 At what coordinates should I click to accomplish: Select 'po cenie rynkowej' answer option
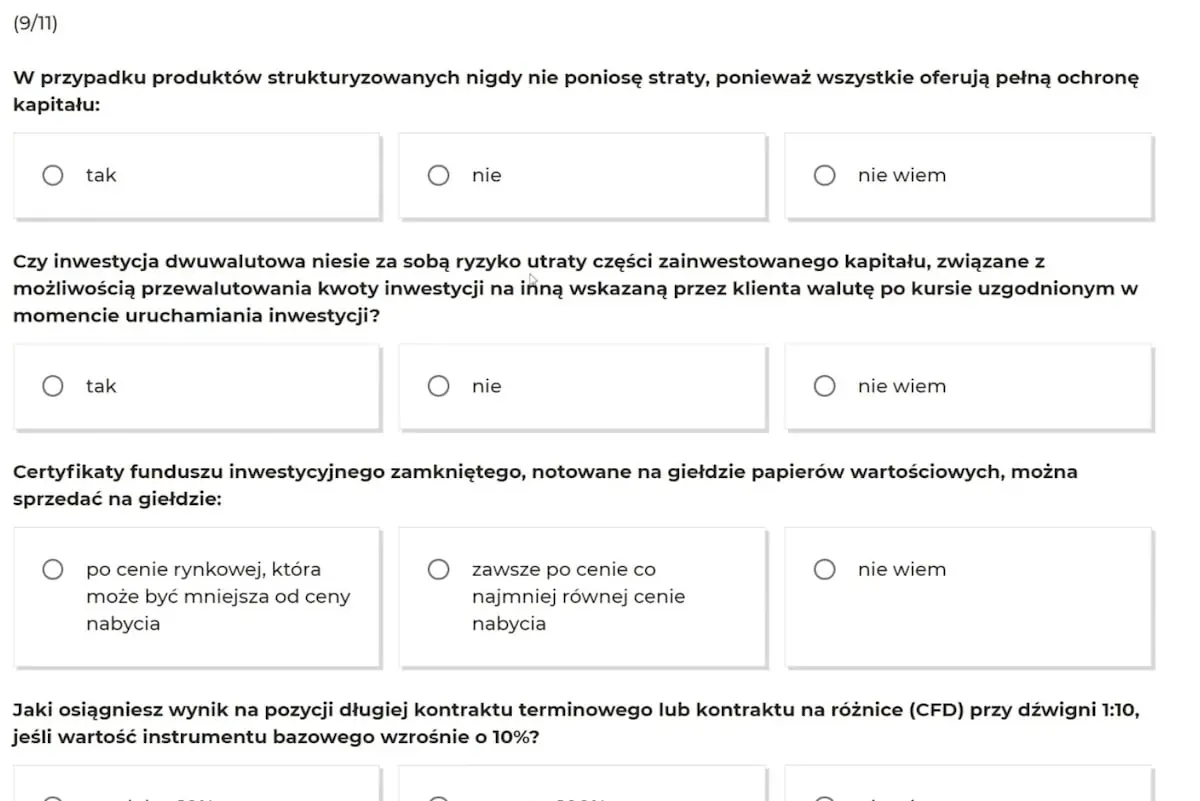pyautogui.click(x=53, y=569)
